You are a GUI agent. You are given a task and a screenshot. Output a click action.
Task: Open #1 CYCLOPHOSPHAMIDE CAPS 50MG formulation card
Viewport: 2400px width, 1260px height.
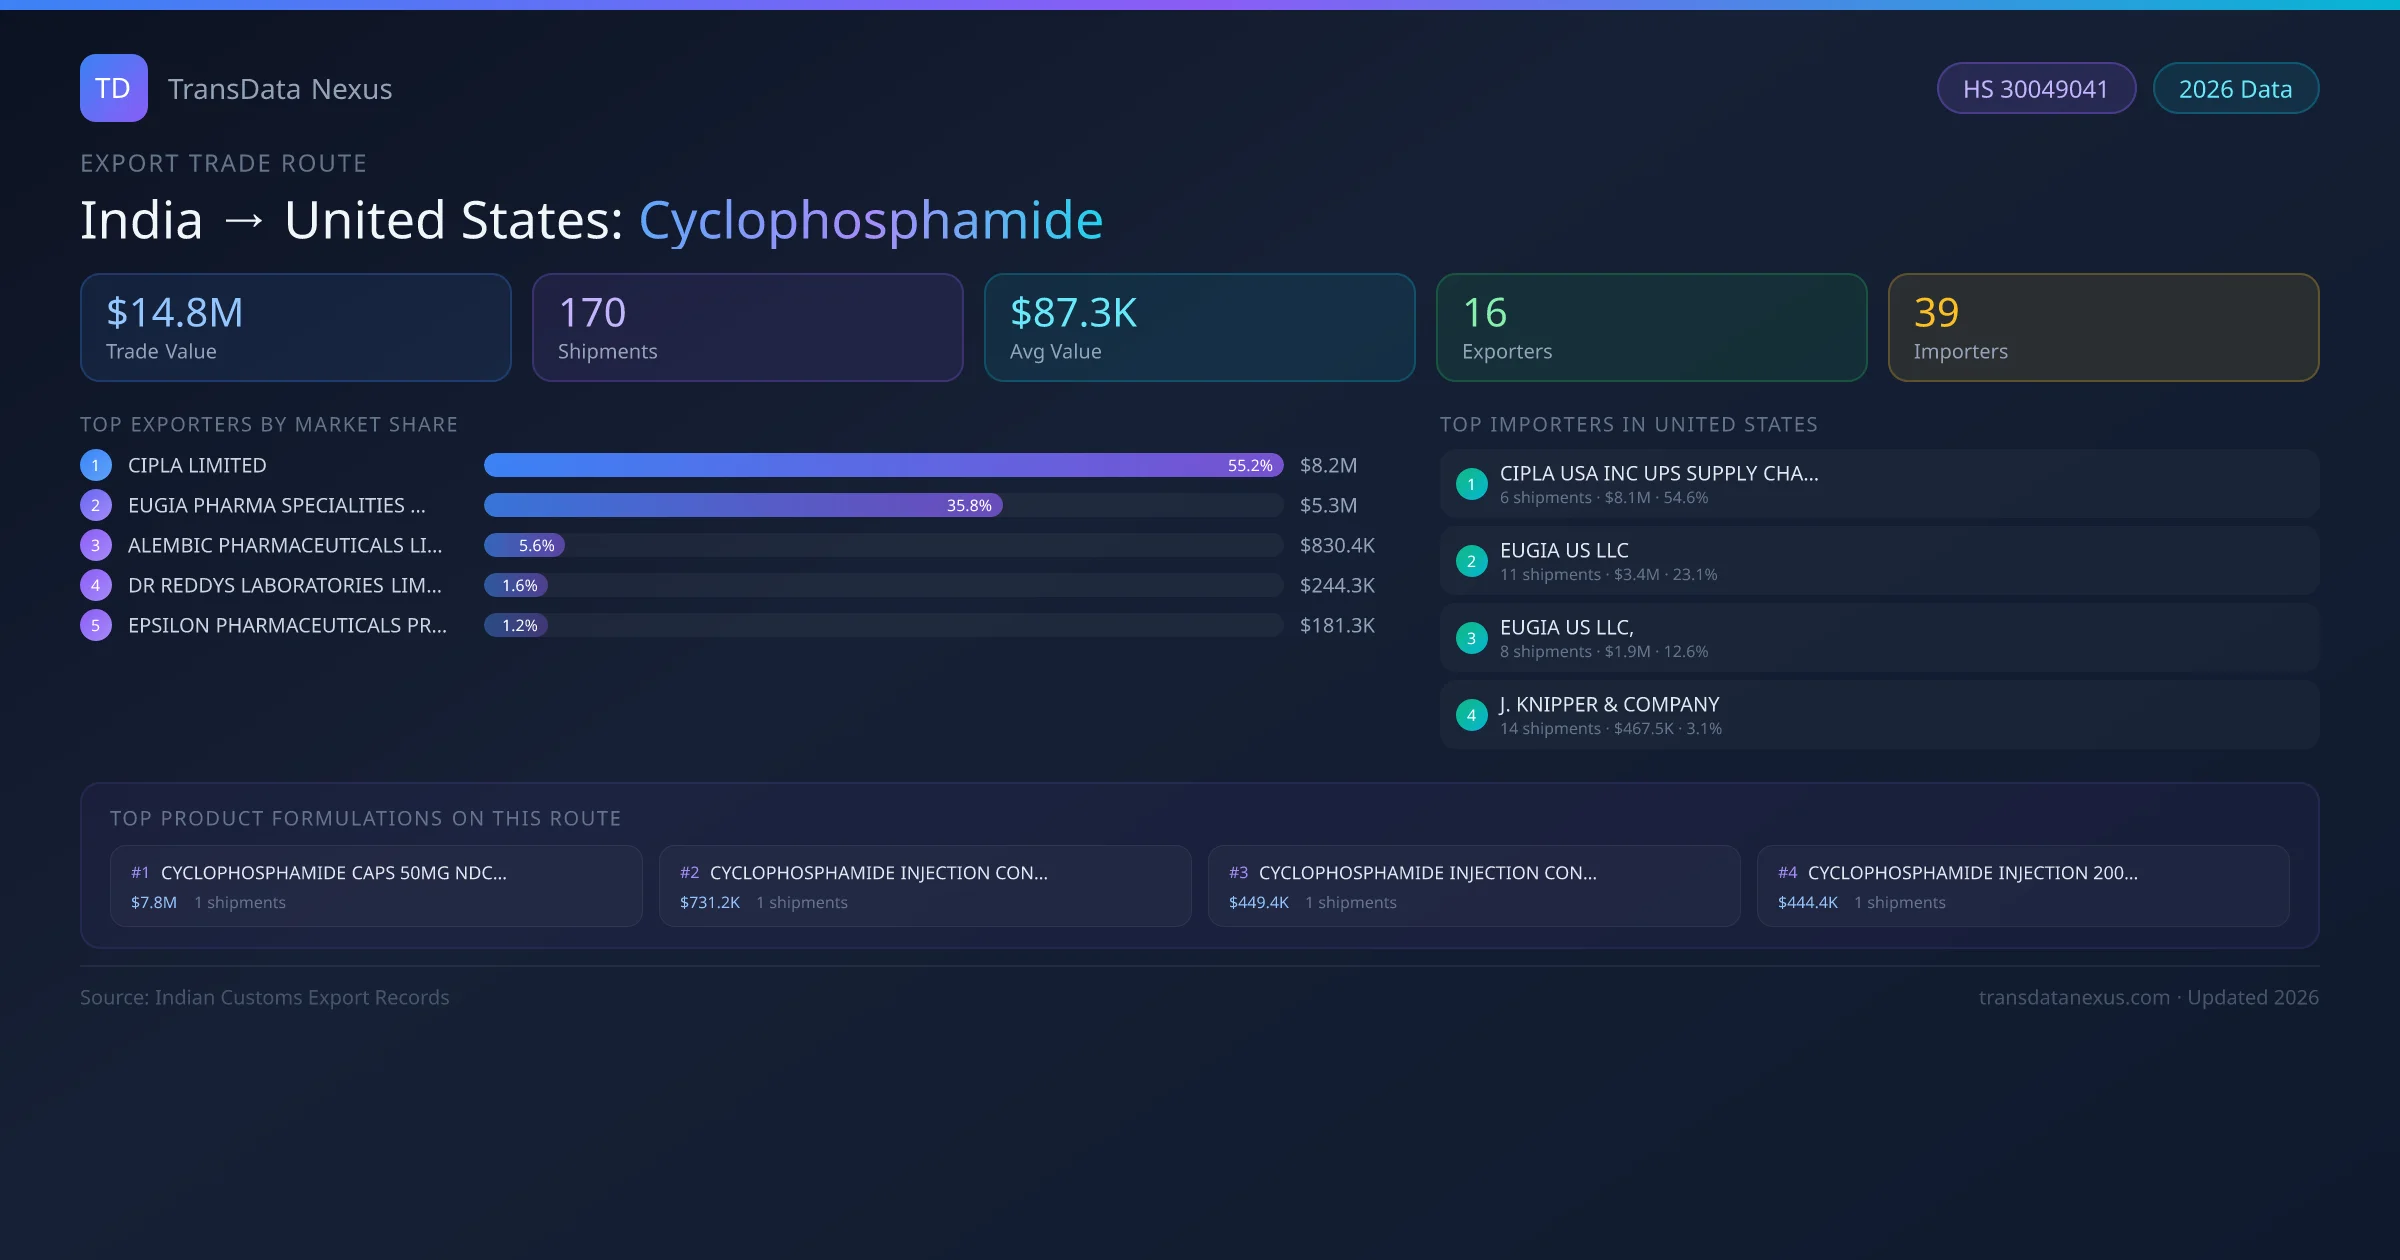(x=376, y=886)
